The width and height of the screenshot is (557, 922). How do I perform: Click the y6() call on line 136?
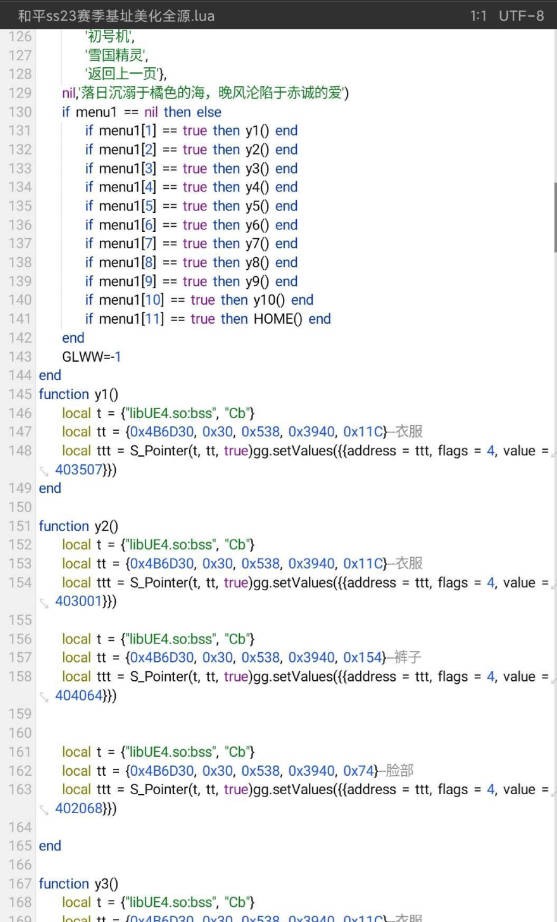[257, 225]
